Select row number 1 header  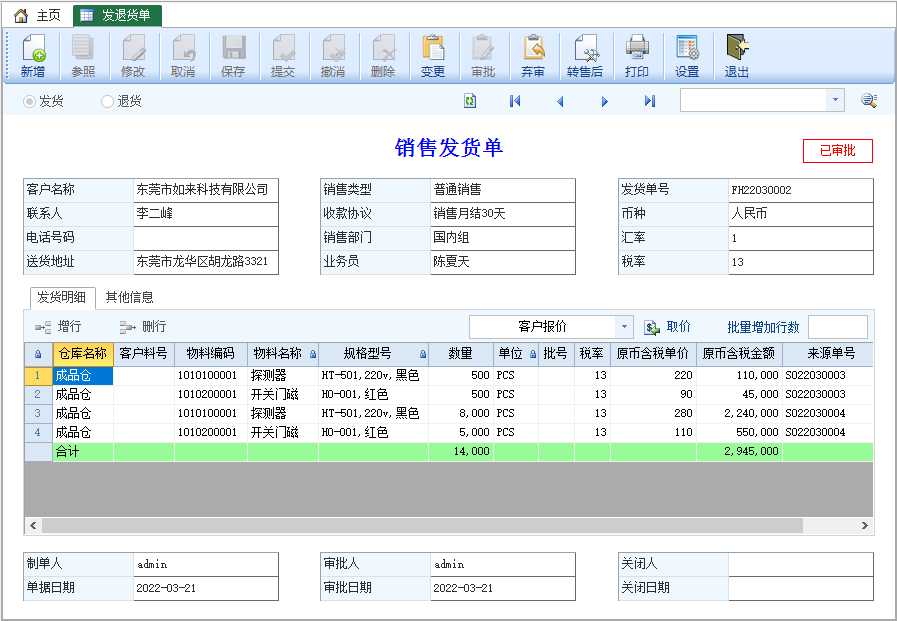pyautogui.click(x=38, y=375)
